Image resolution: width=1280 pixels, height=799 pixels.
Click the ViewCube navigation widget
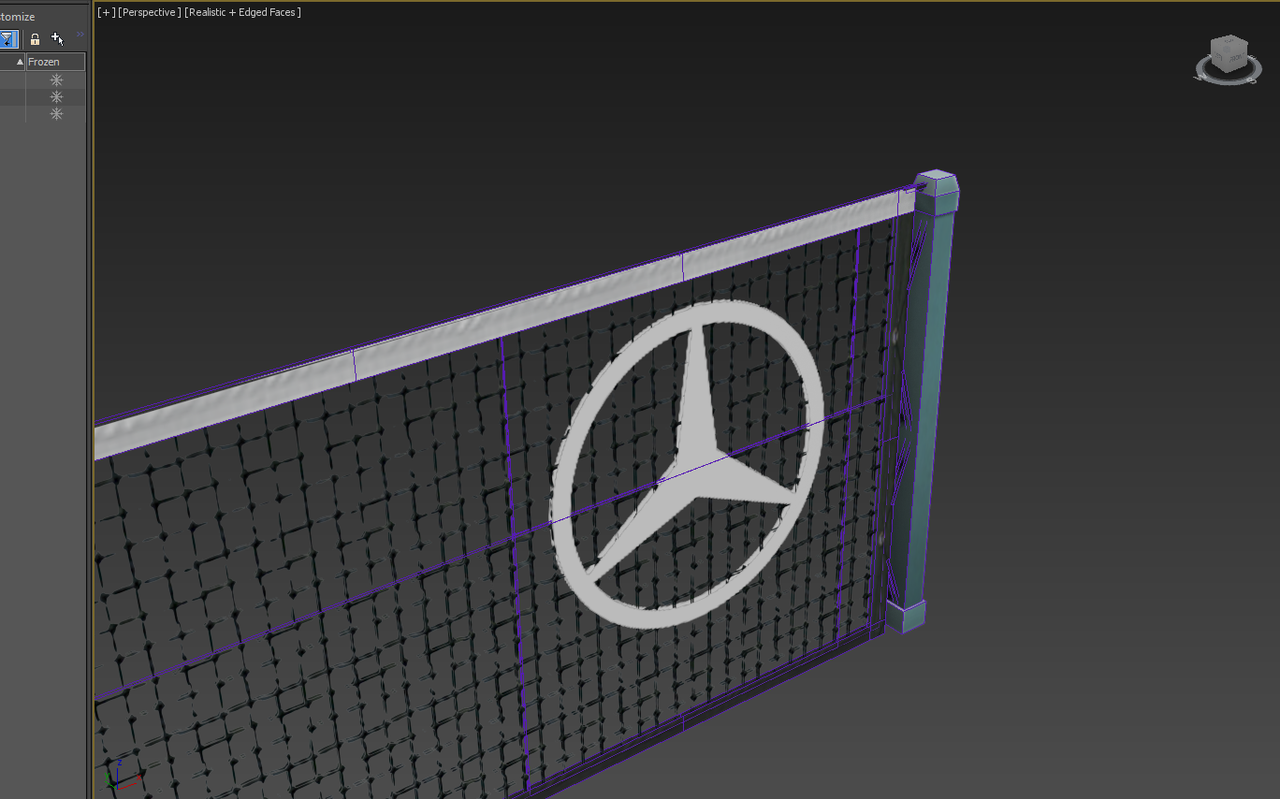(1228, 59)
